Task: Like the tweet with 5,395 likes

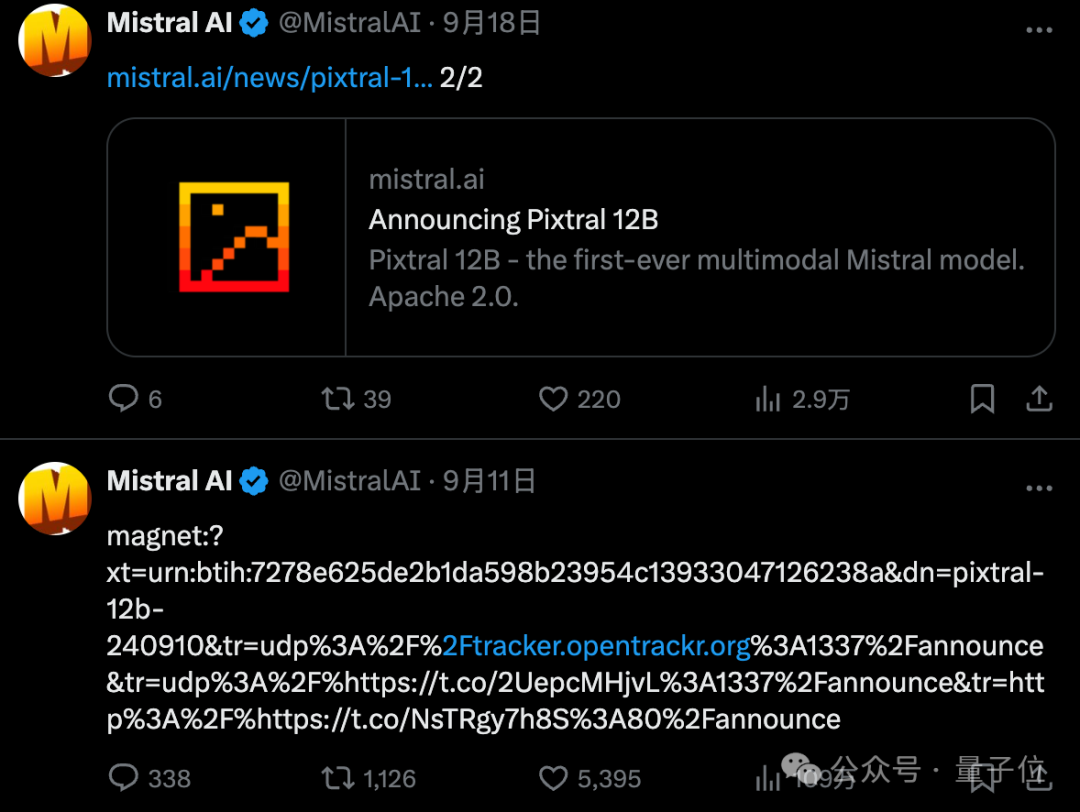Action: tap(554, 778)
